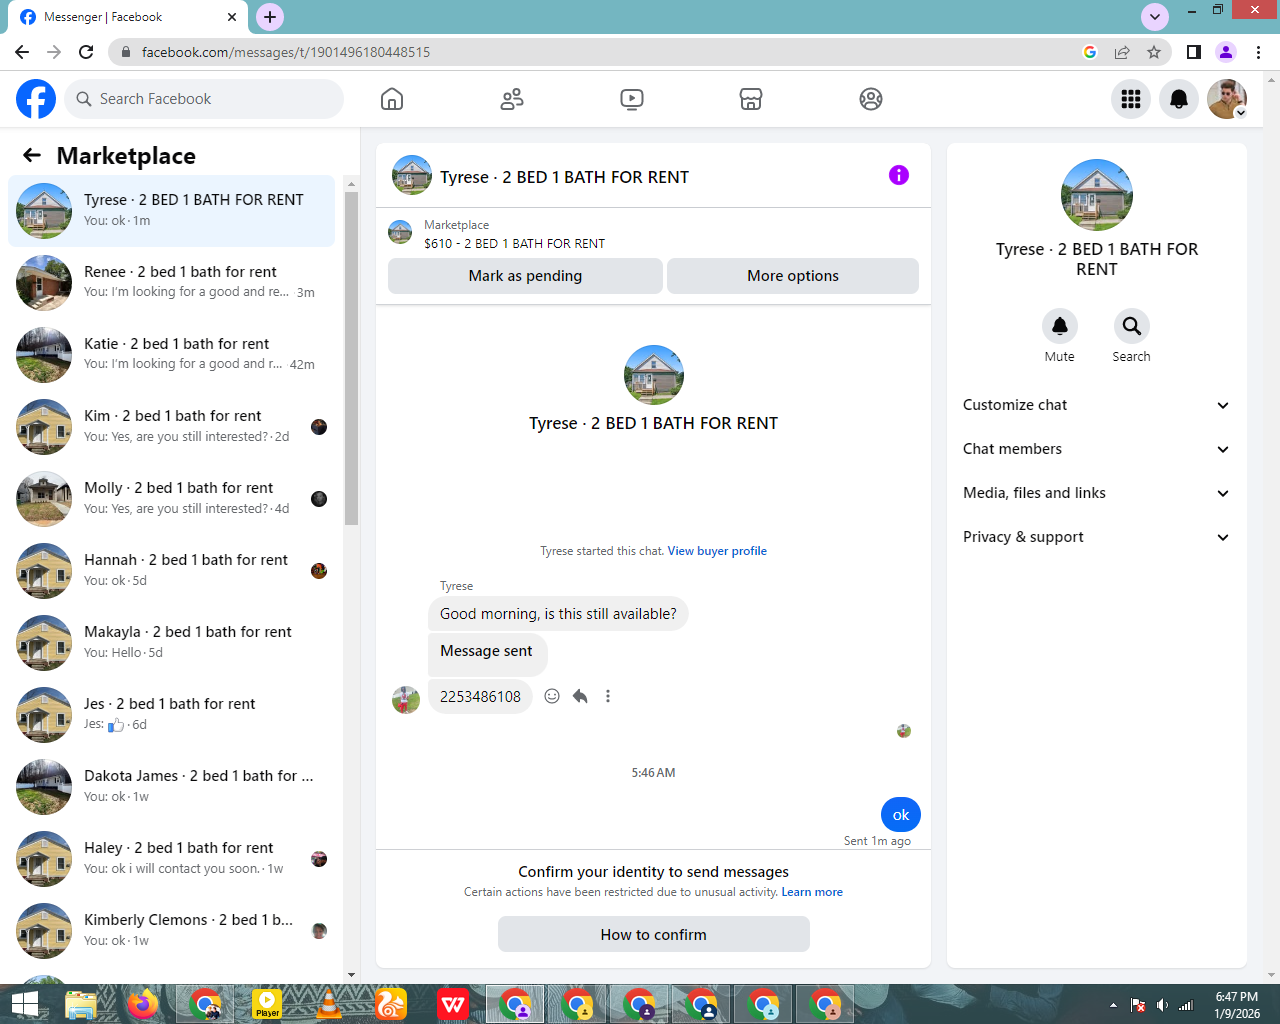This screenshot has height=1024, width=1280.
Task: Bookmark this page with the star icon
Action: (x=1154, y=52)
